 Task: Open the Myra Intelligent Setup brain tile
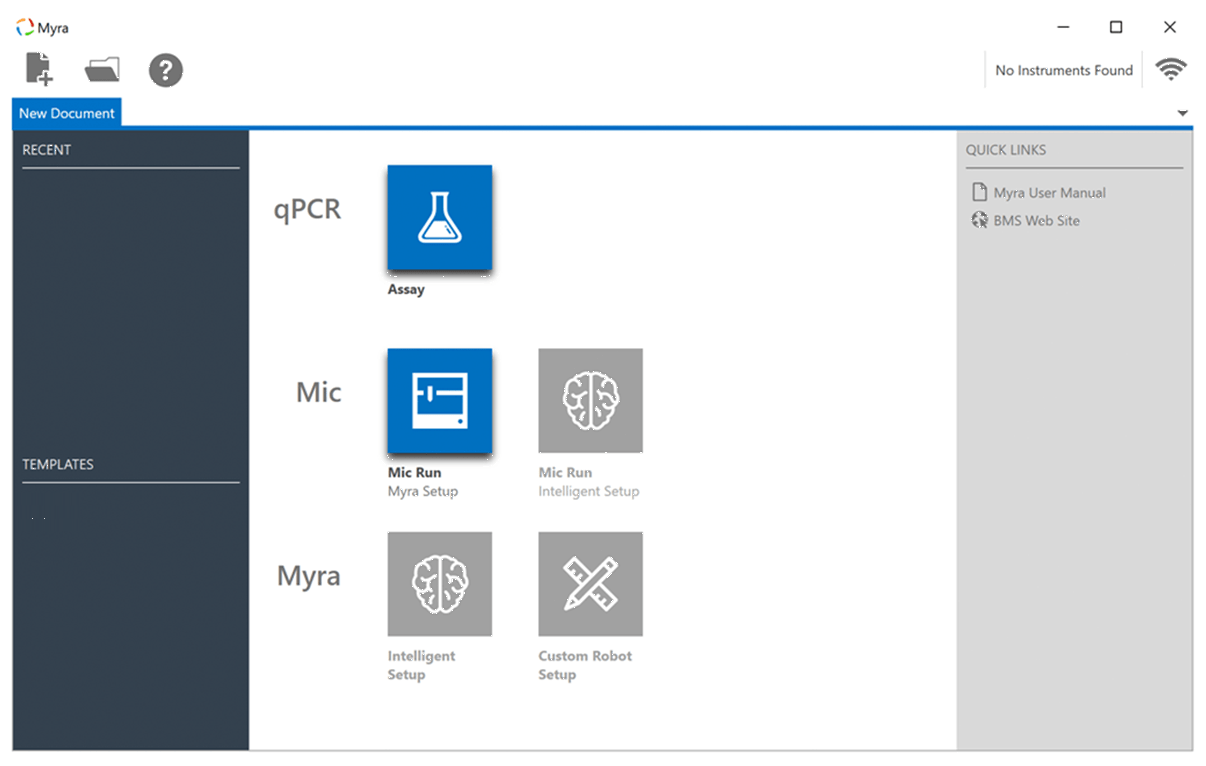[x=439, y=584]
